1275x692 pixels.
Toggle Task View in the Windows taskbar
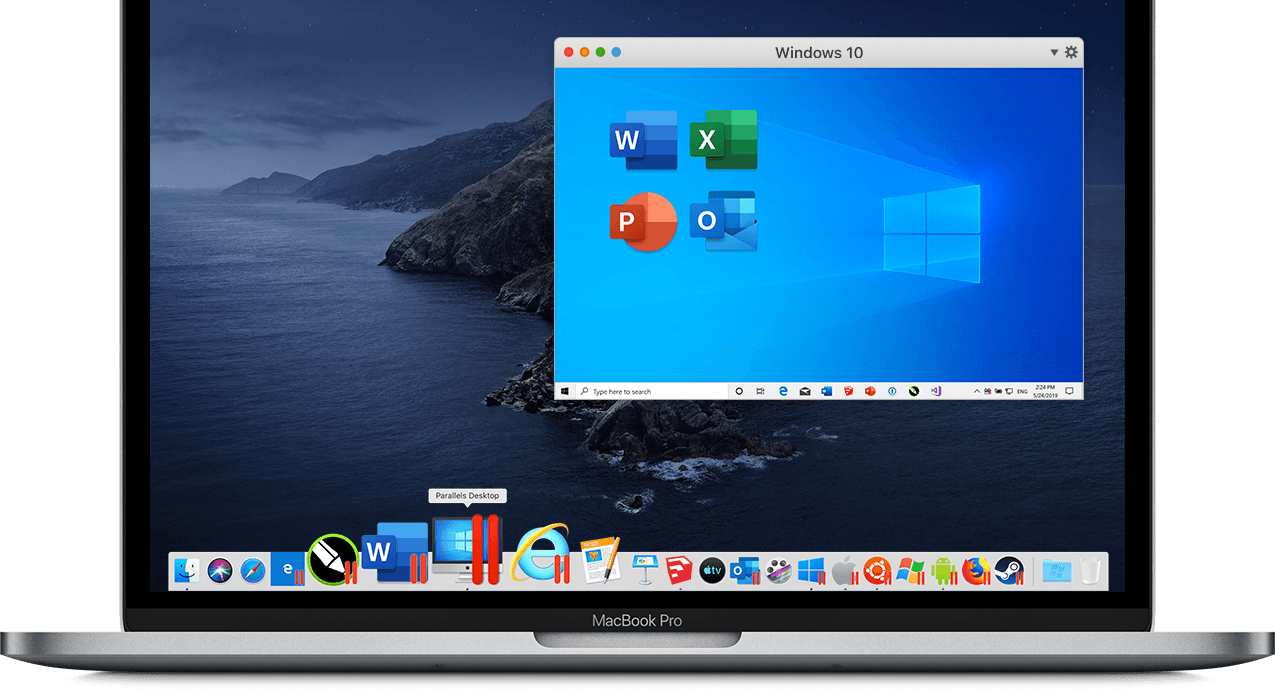(x=762, y=390)
